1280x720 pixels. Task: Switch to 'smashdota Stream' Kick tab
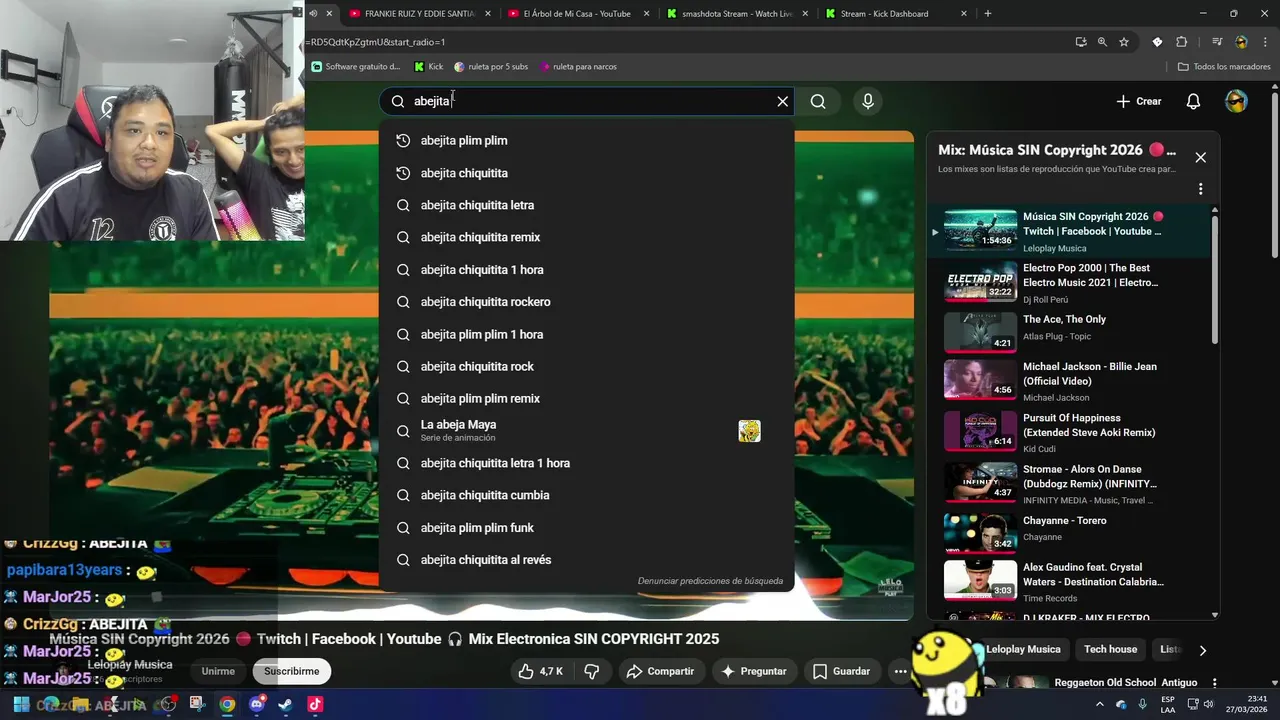(x=737, y=14)
